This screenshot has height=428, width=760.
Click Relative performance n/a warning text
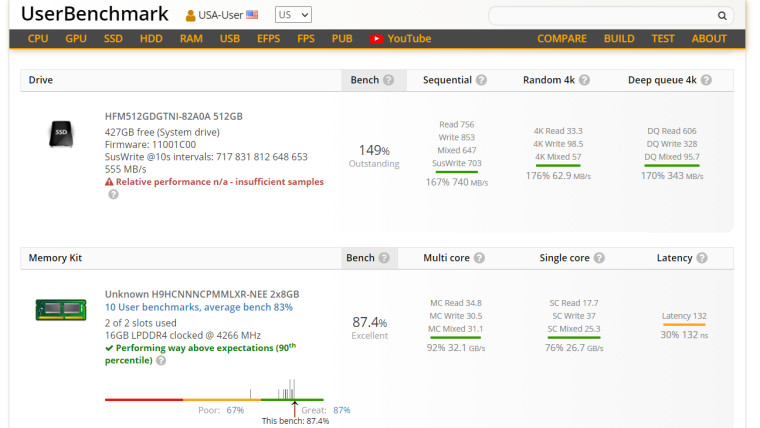(x=220, y=182)
